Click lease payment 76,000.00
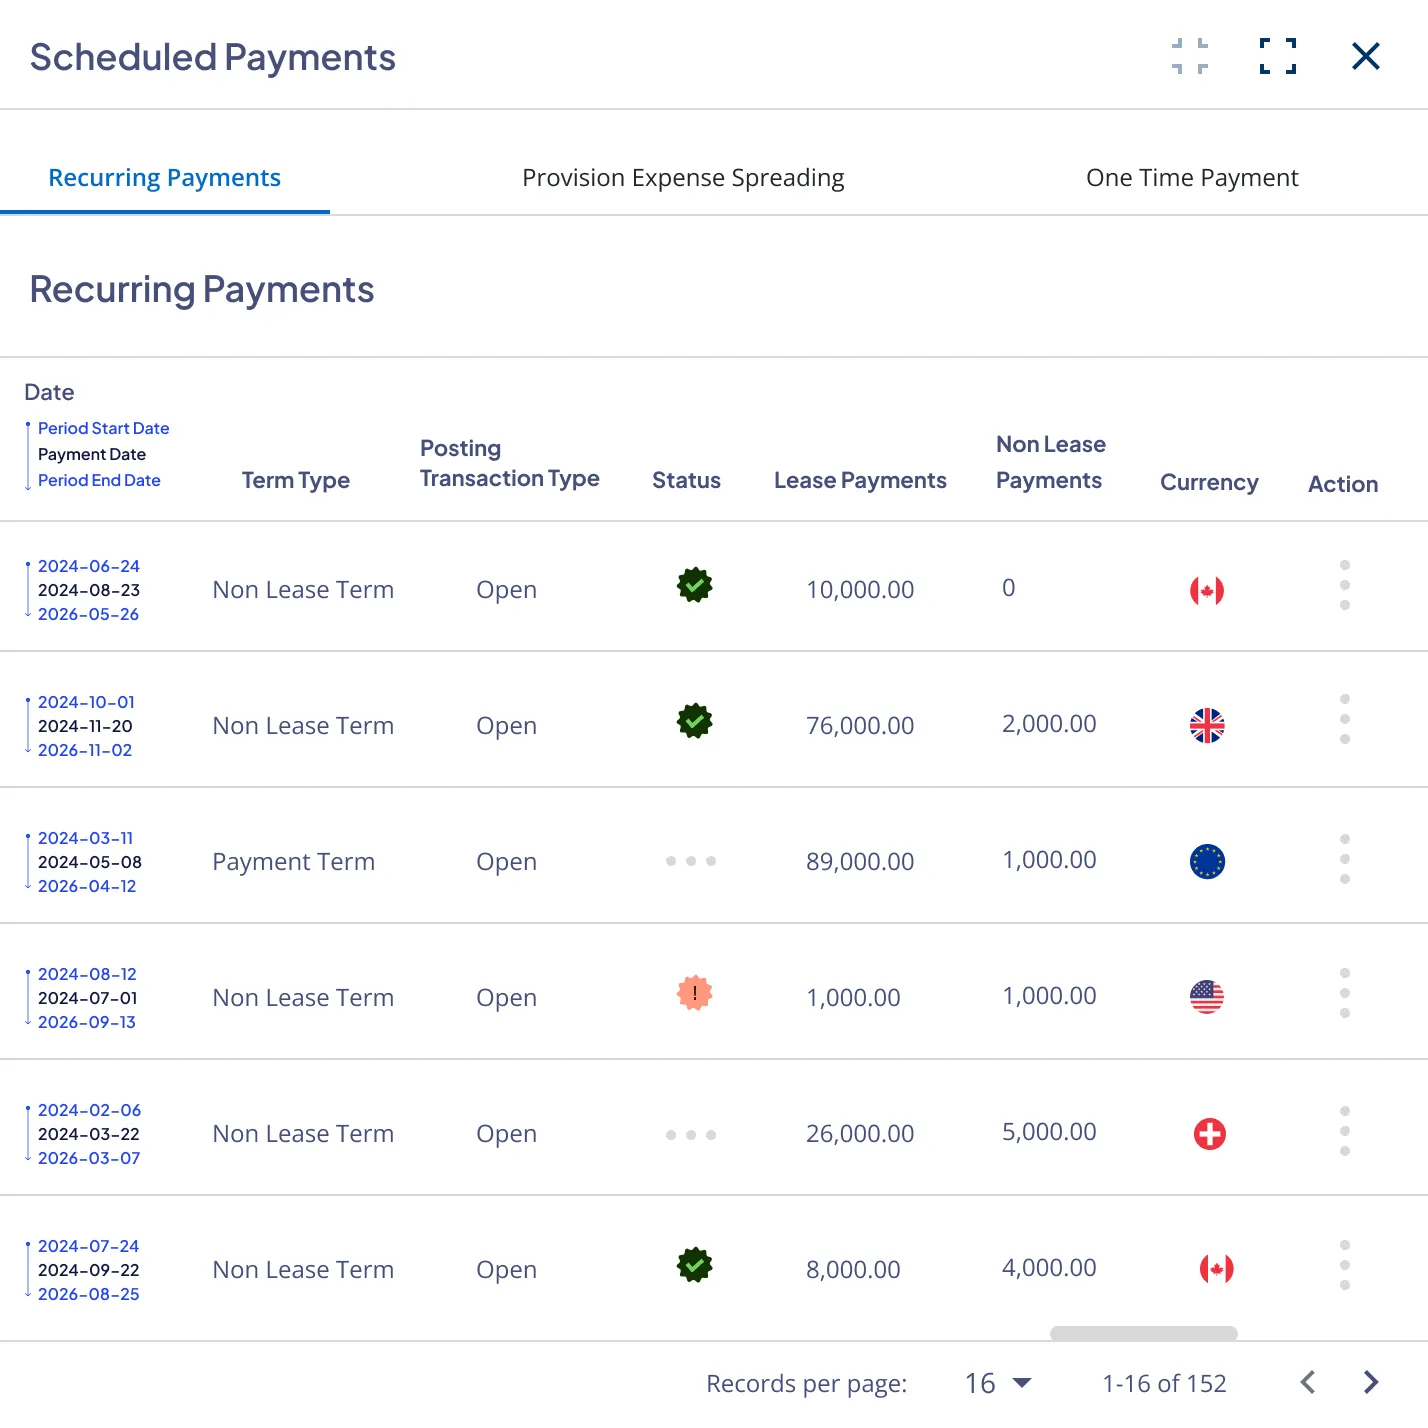This screenshot has width=1428, height=1428. 860,725
